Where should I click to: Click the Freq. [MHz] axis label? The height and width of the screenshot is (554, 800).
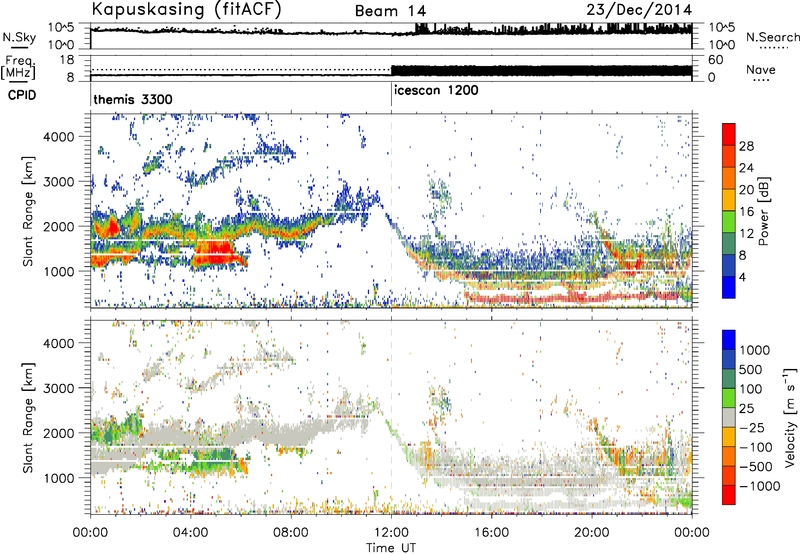click(19, 67)
